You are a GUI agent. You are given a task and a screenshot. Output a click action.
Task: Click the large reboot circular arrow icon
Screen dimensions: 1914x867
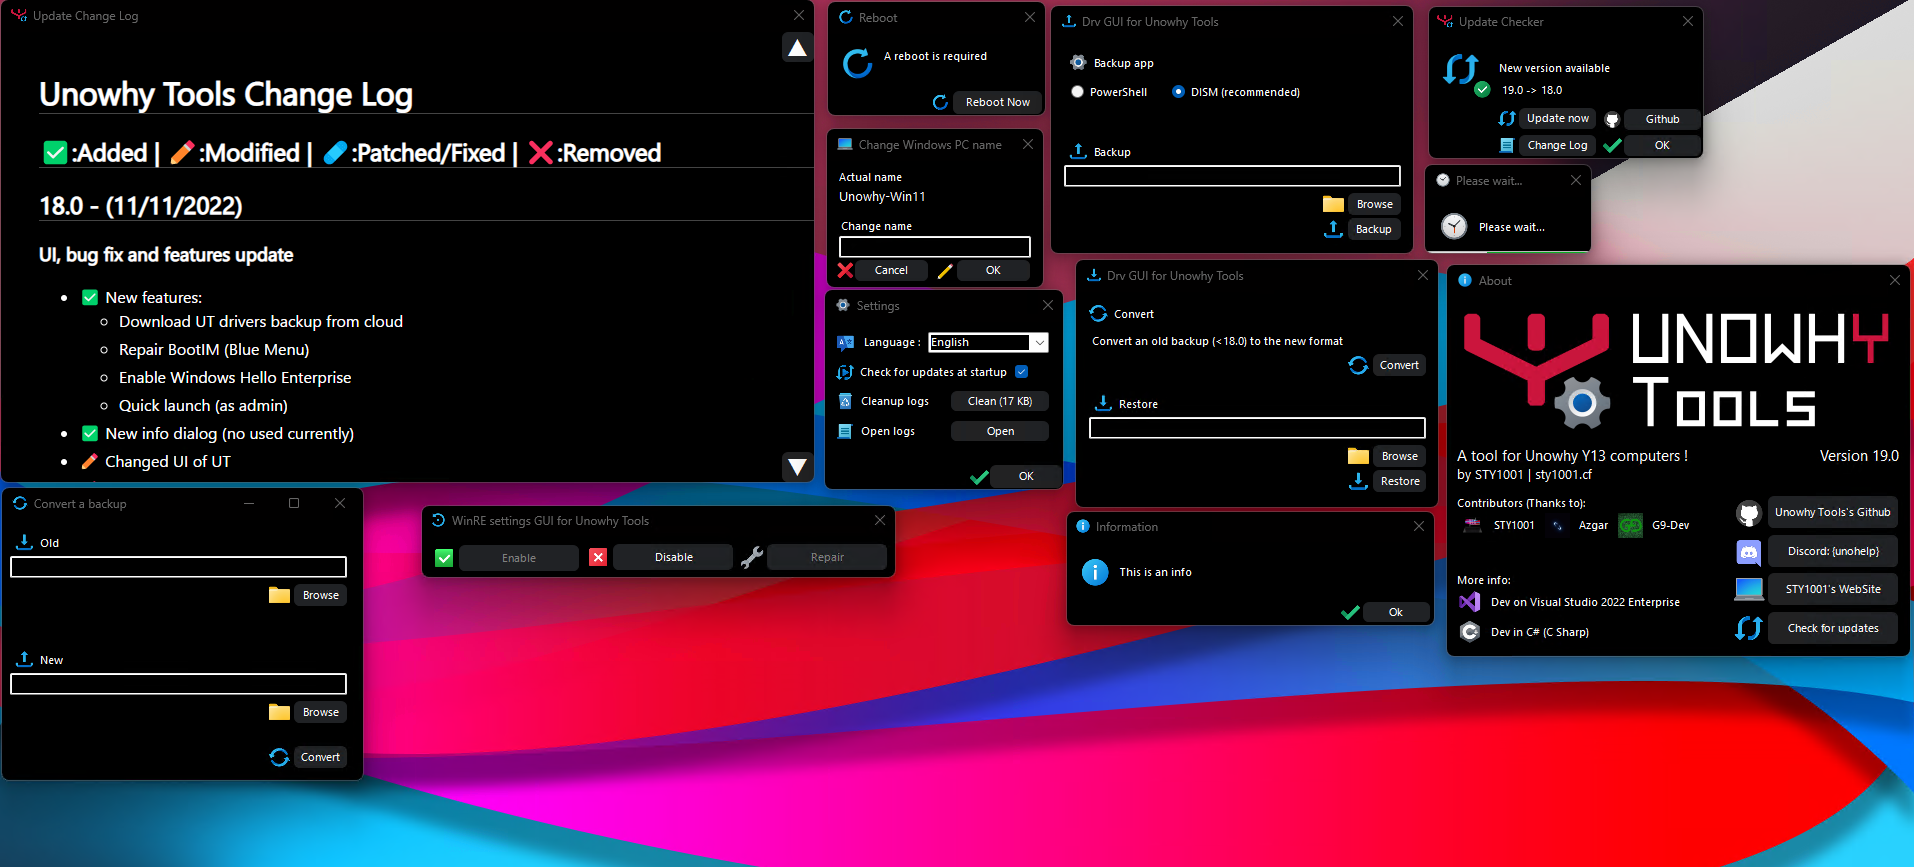857,64
